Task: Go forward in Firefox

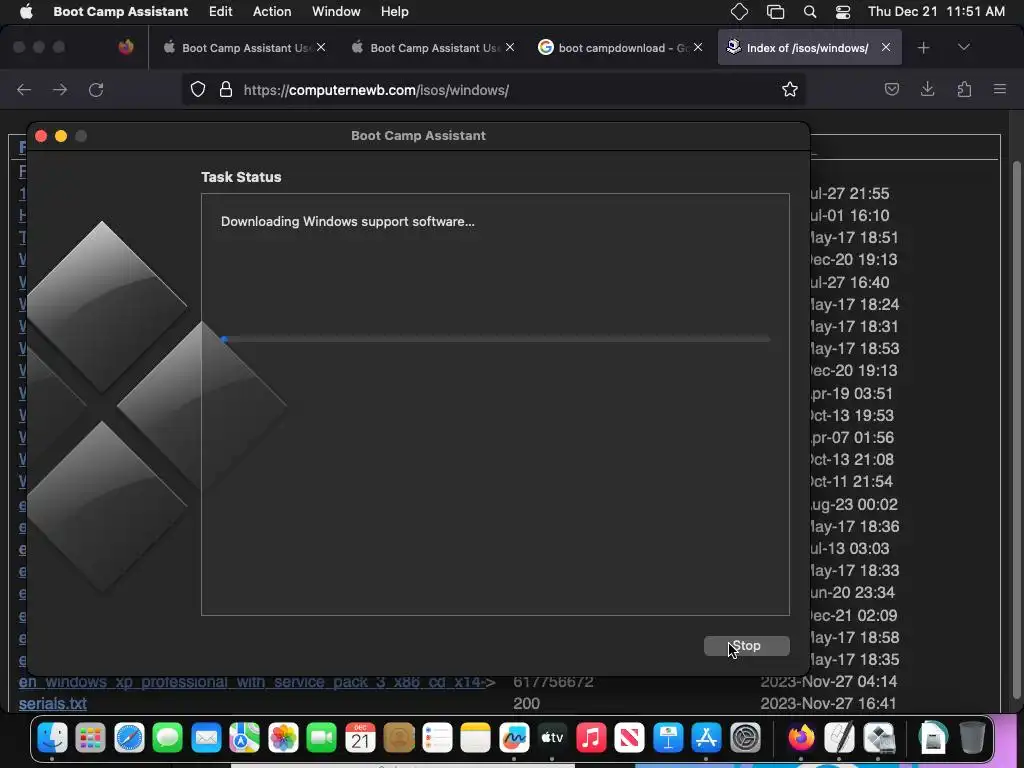Action: pos(60,89)
